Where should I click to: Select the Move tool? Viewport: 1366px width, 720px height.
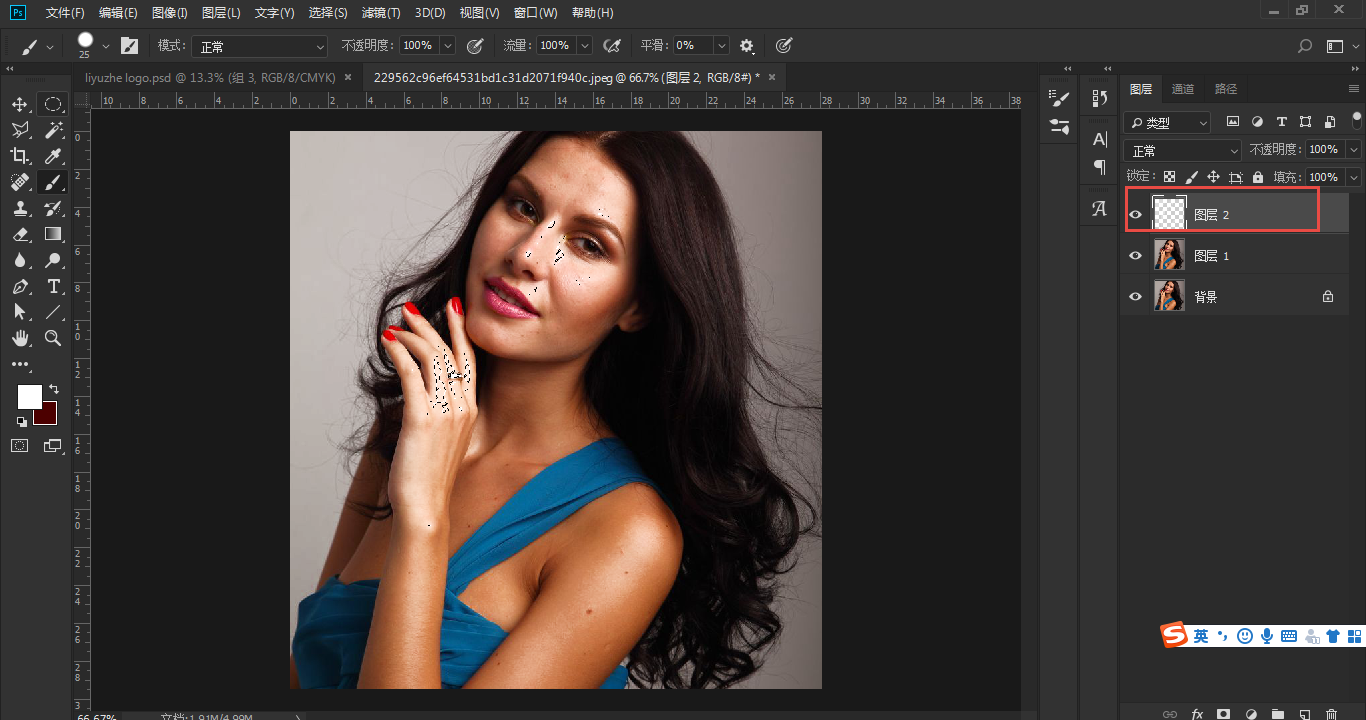click(20, 104)
